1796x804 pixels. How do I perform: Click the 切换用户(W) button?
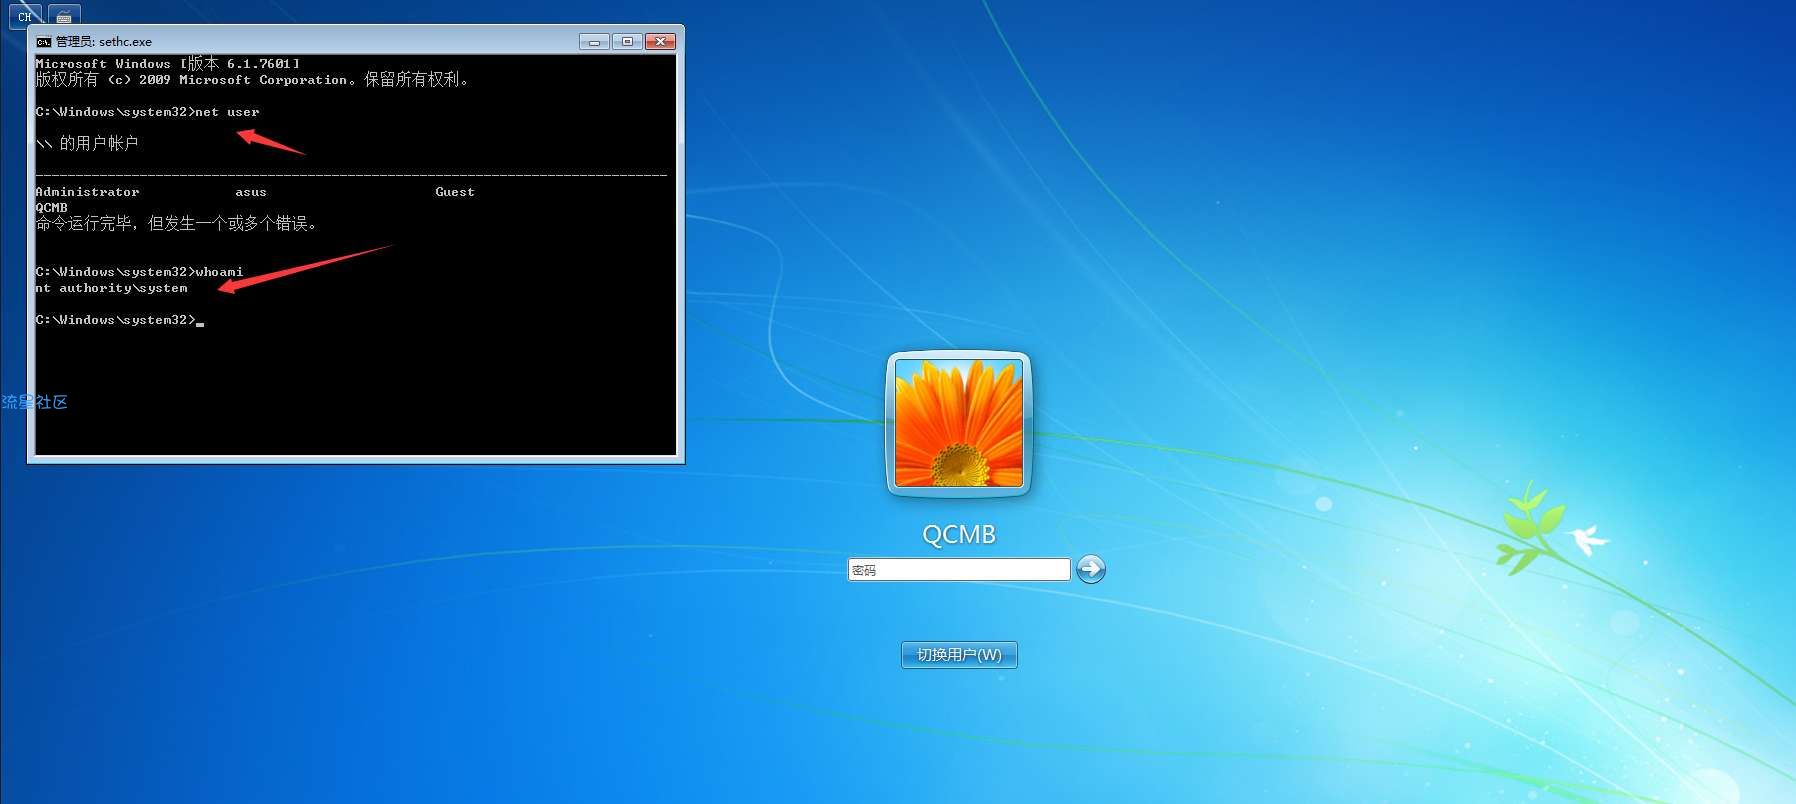pos(959,655)
